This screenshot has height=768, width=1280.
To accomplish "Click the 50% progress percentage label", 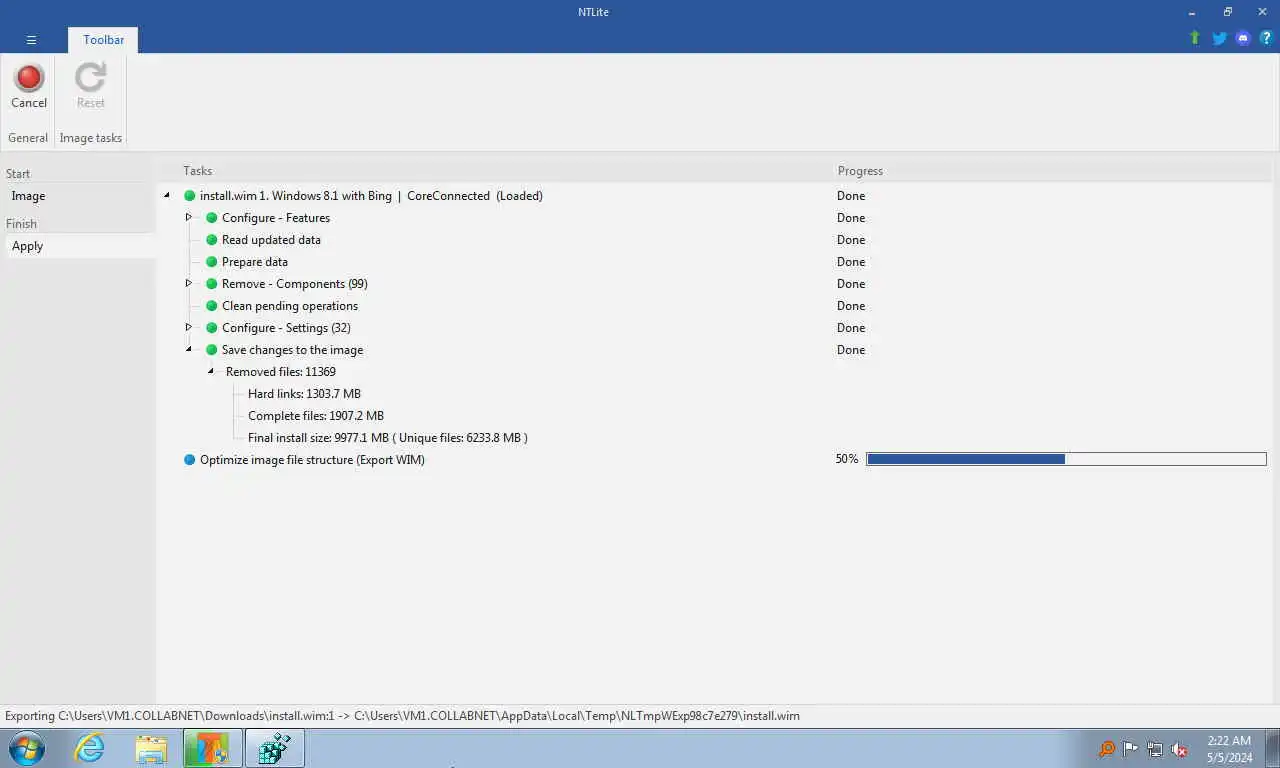I will (847, 459).
